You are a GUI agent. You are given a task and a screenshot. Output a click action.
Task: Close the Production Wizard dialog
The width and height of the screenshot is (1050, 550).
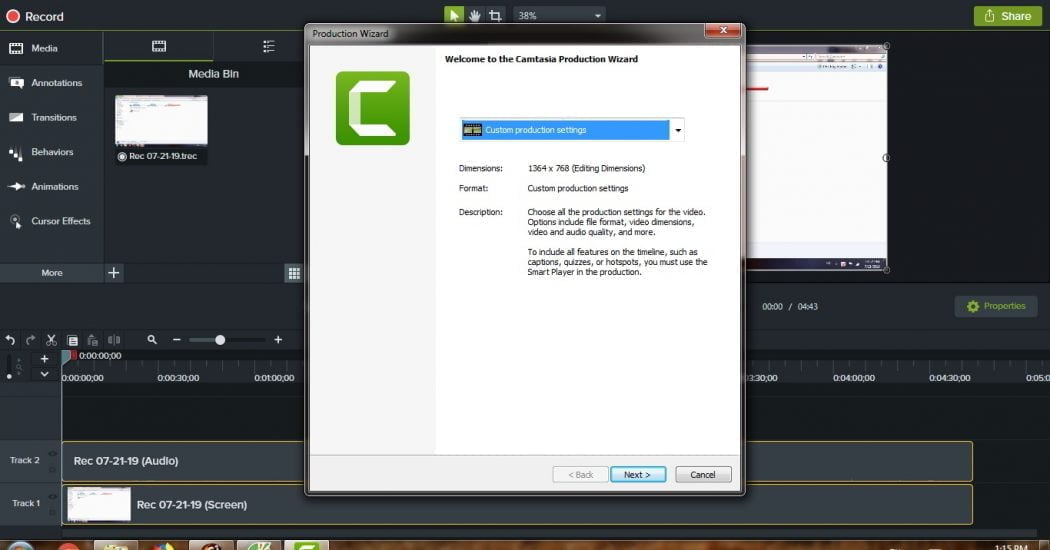723,30
